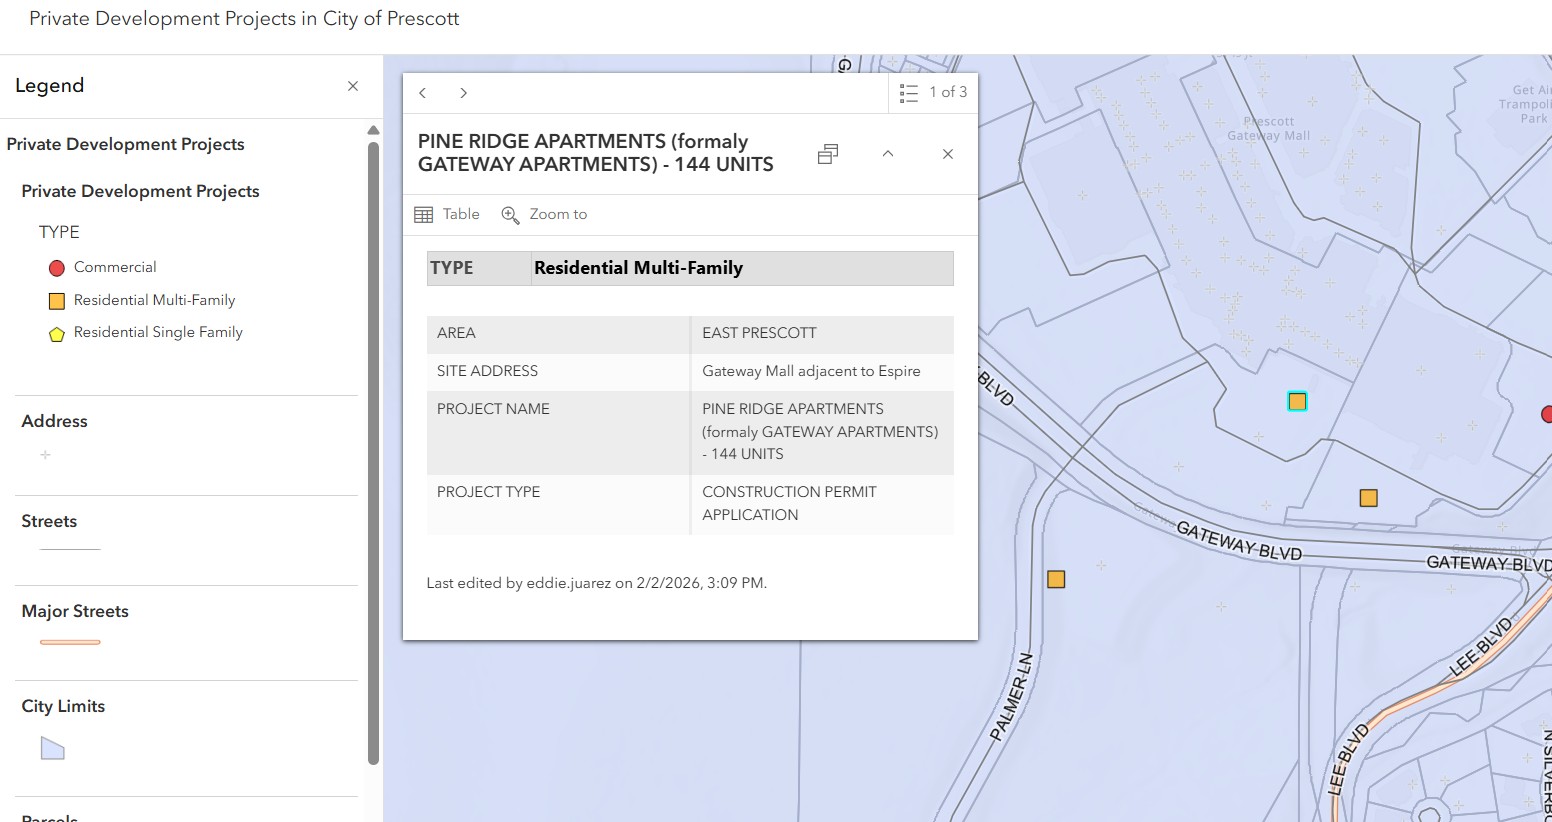
Task: Open the feature list icon beside 1 of 3
Action: point(909,92)
